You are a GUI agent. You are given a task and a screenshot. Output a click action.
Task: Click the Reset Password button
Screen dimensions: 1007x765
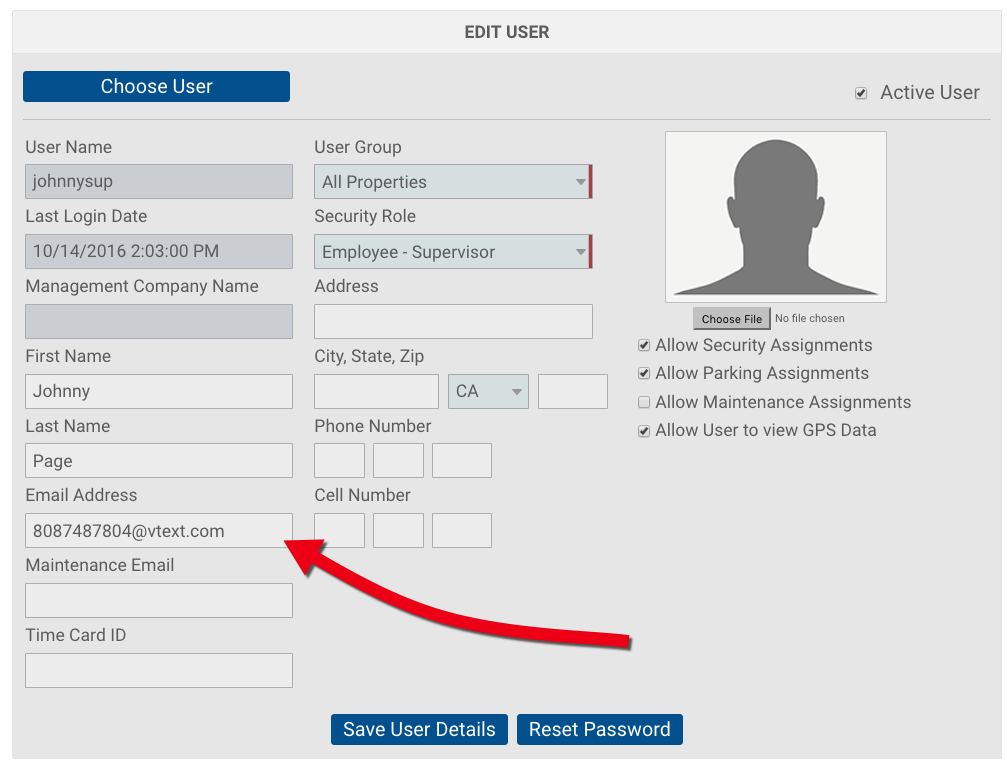tap(599, 729)
